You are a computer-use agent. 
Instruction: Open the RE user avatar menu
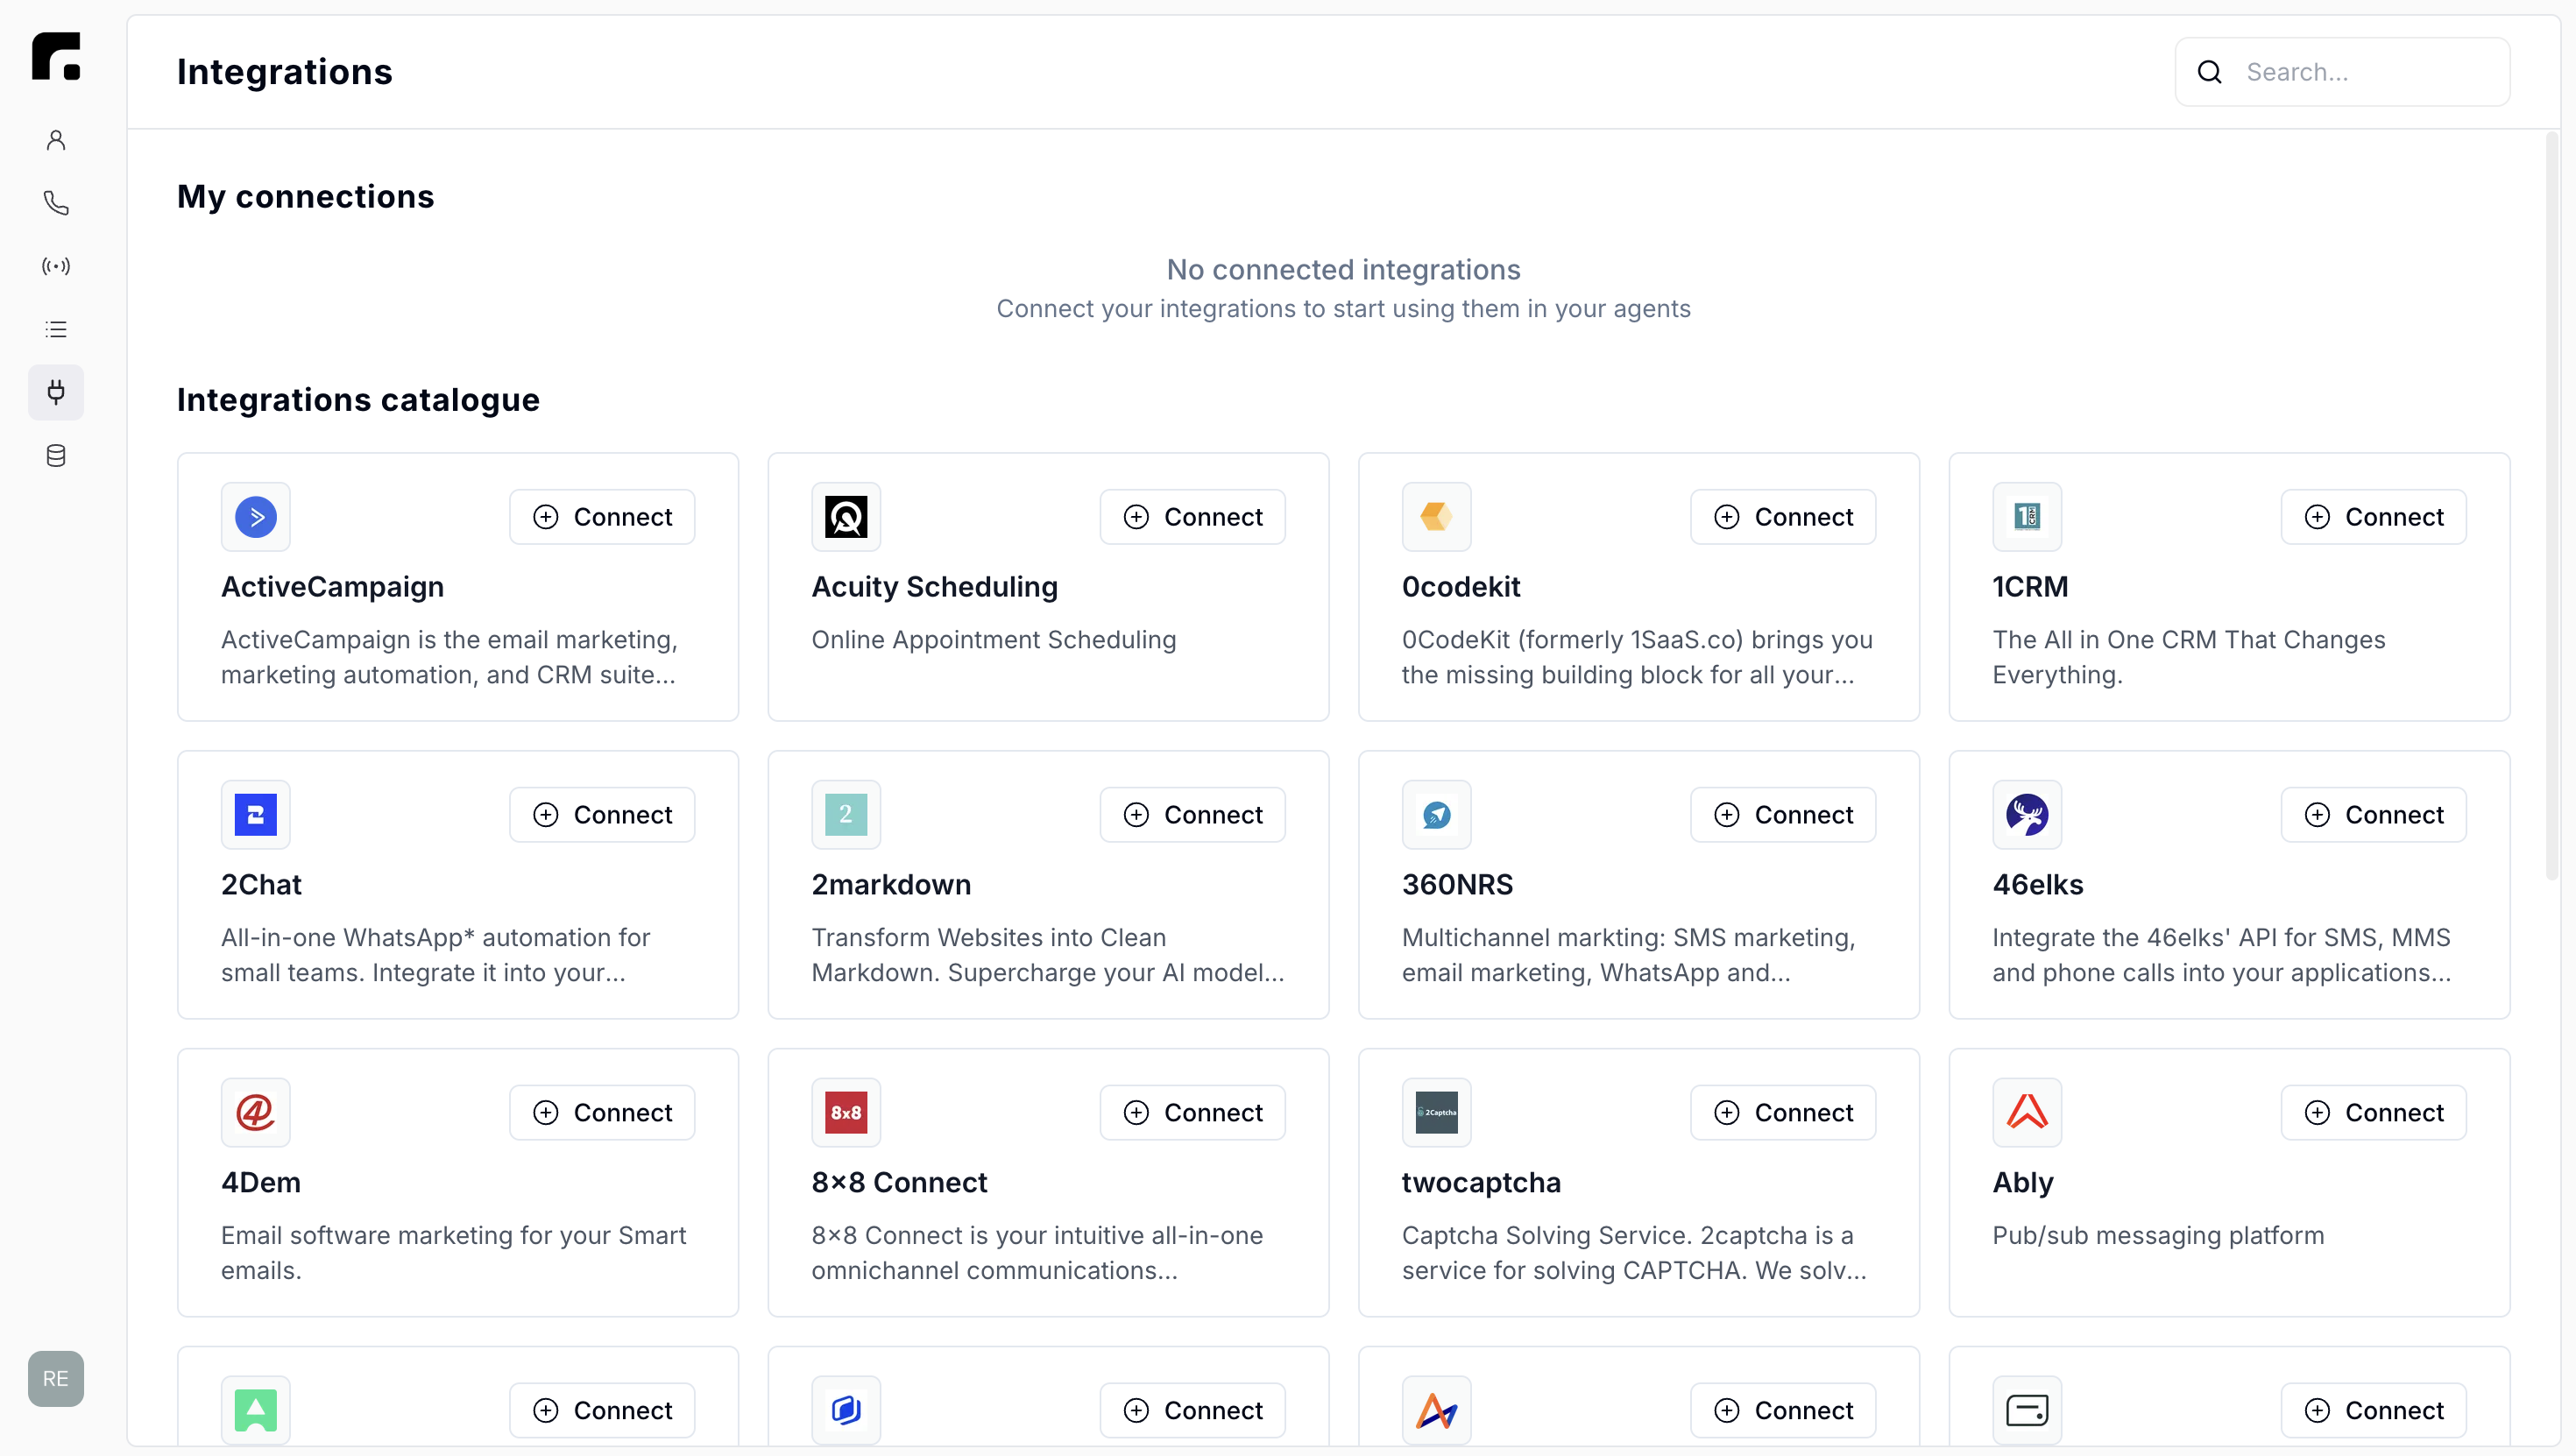[56, 1378]
